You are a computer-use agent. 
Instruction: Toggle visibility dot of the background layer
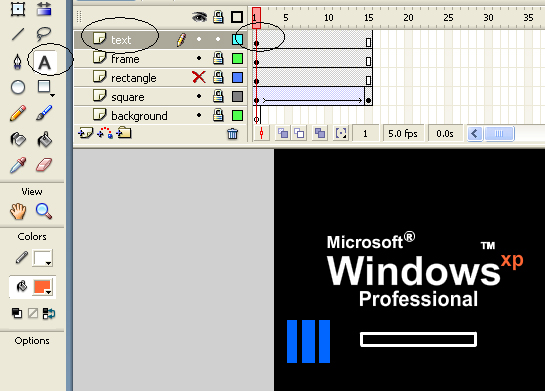coord(199,115)
